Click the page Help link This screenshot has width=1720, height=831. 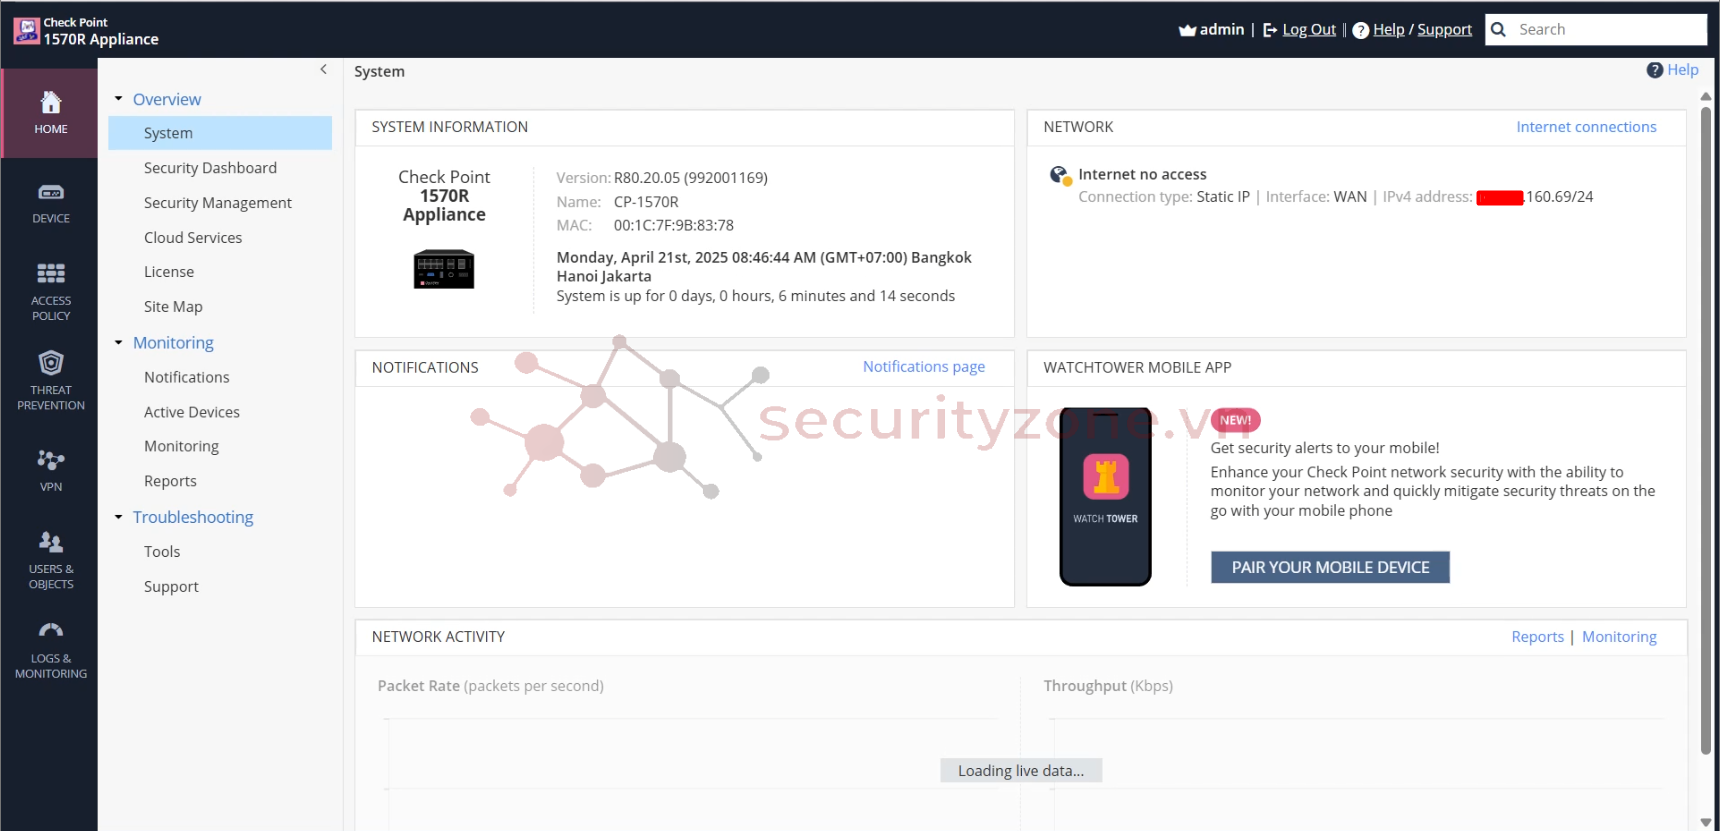[x=1683, y=70]
